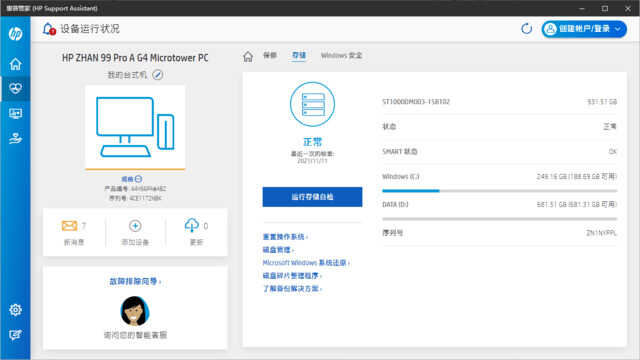Open the 故障排除向导 link
Image resolution: width=640 pixels, height=360 pixels.
click(135, 281)
